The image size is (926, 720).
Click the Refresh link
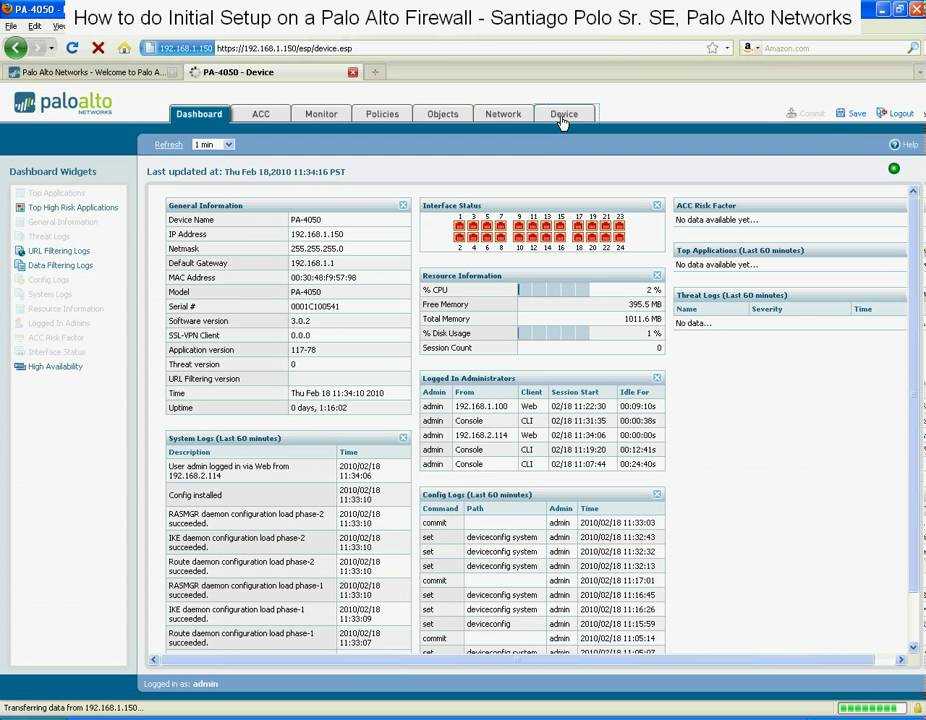pos(168,145)
